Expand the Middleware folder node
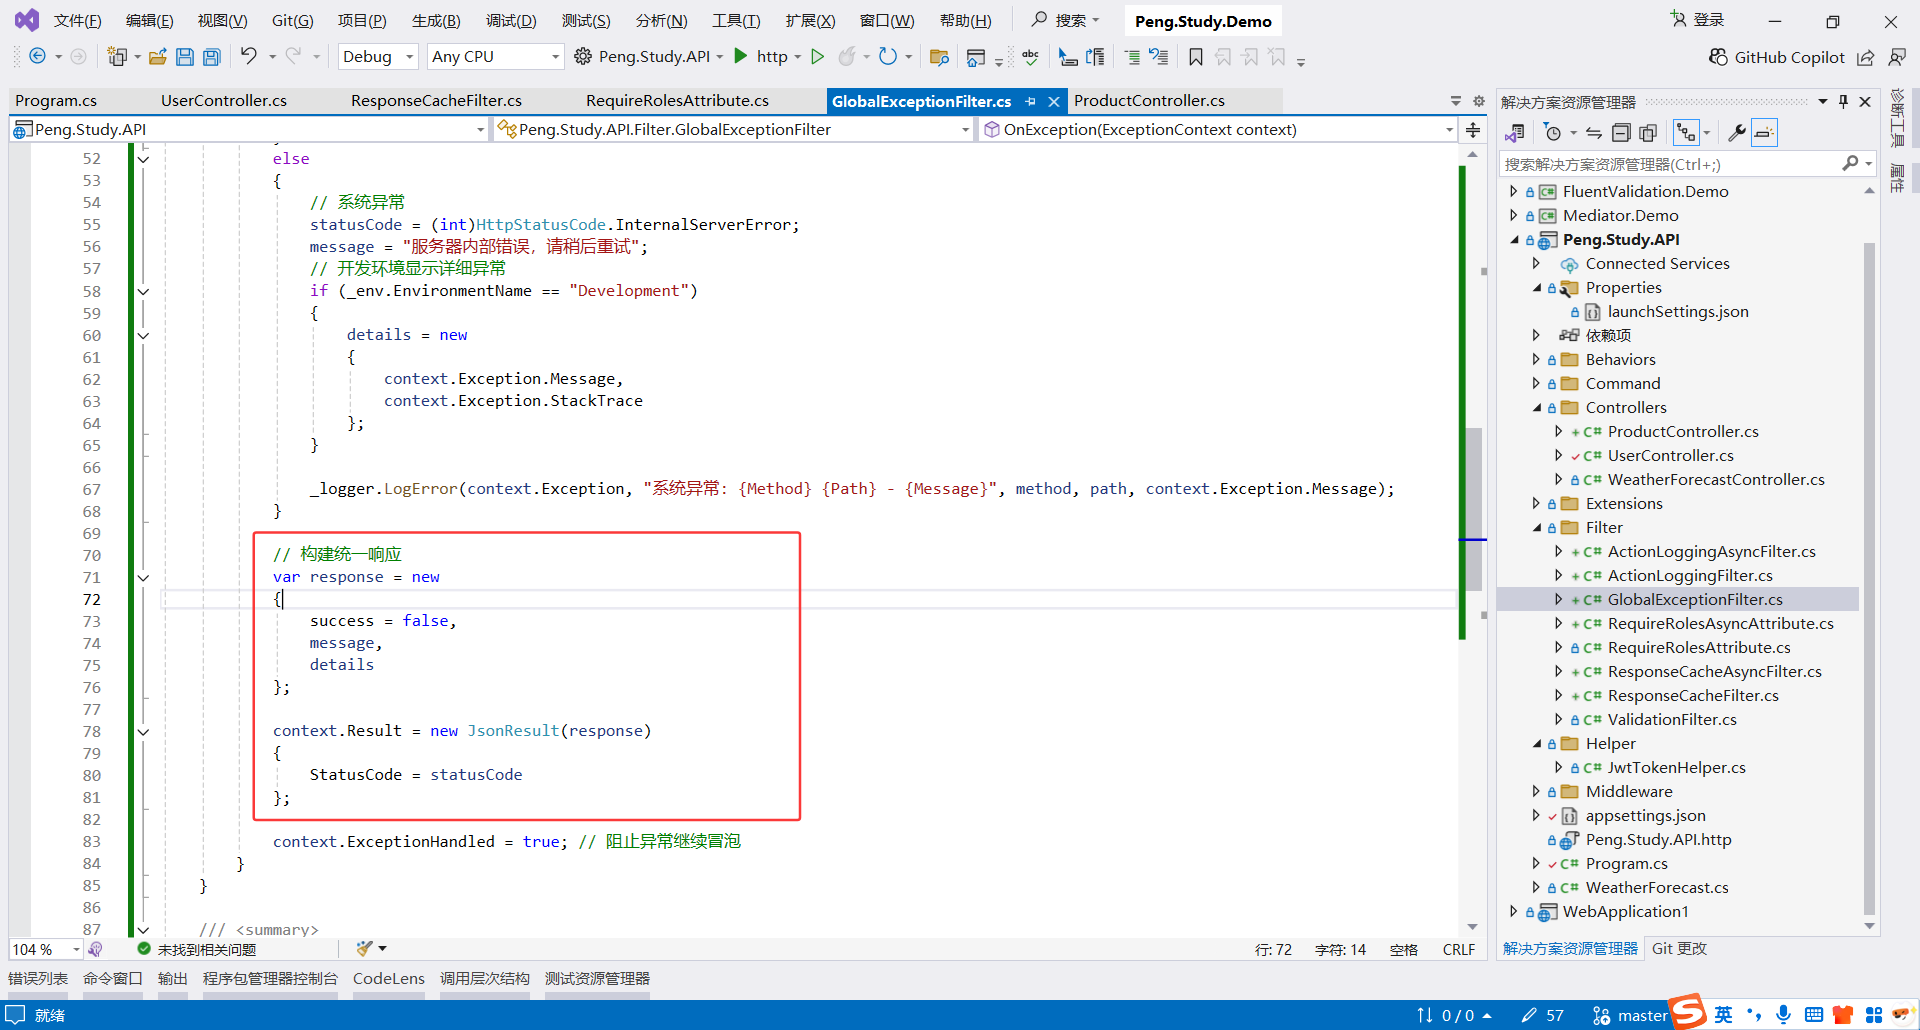 [1537, 792]
